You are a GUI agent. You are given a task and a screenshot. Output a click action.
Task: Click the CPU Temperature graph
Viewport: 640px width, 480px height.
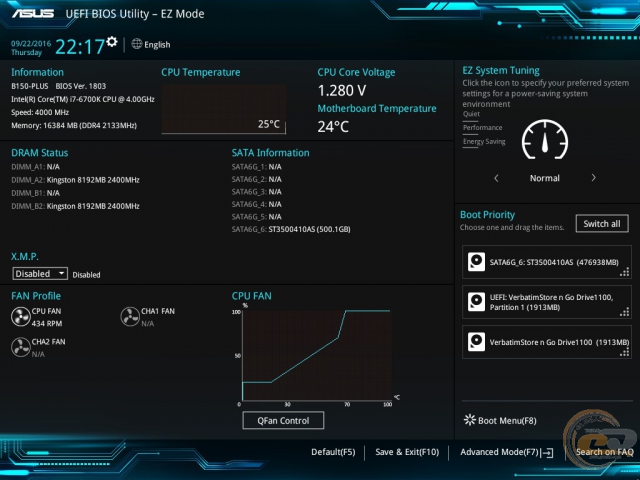tap(224, 109)
